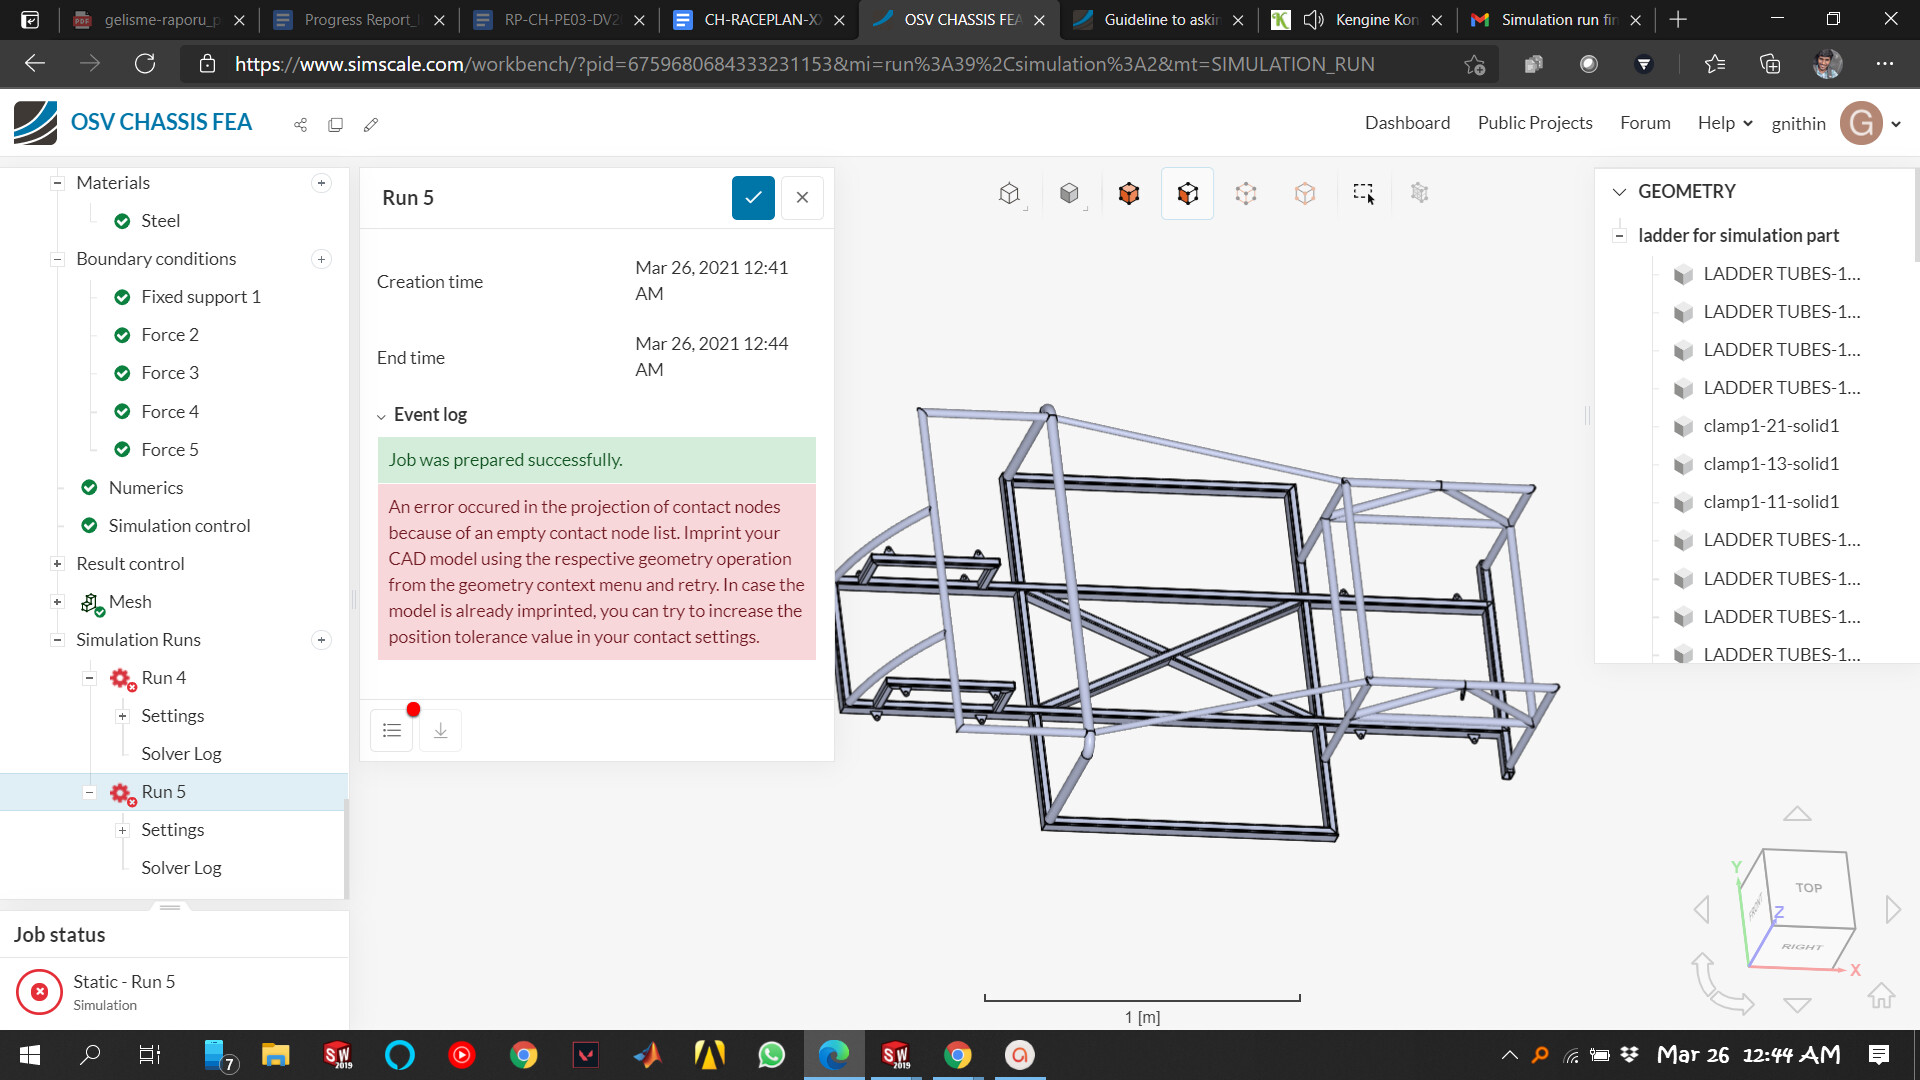
Task: Open WhatsApp from the taskbar
Action: [772, 1055]
